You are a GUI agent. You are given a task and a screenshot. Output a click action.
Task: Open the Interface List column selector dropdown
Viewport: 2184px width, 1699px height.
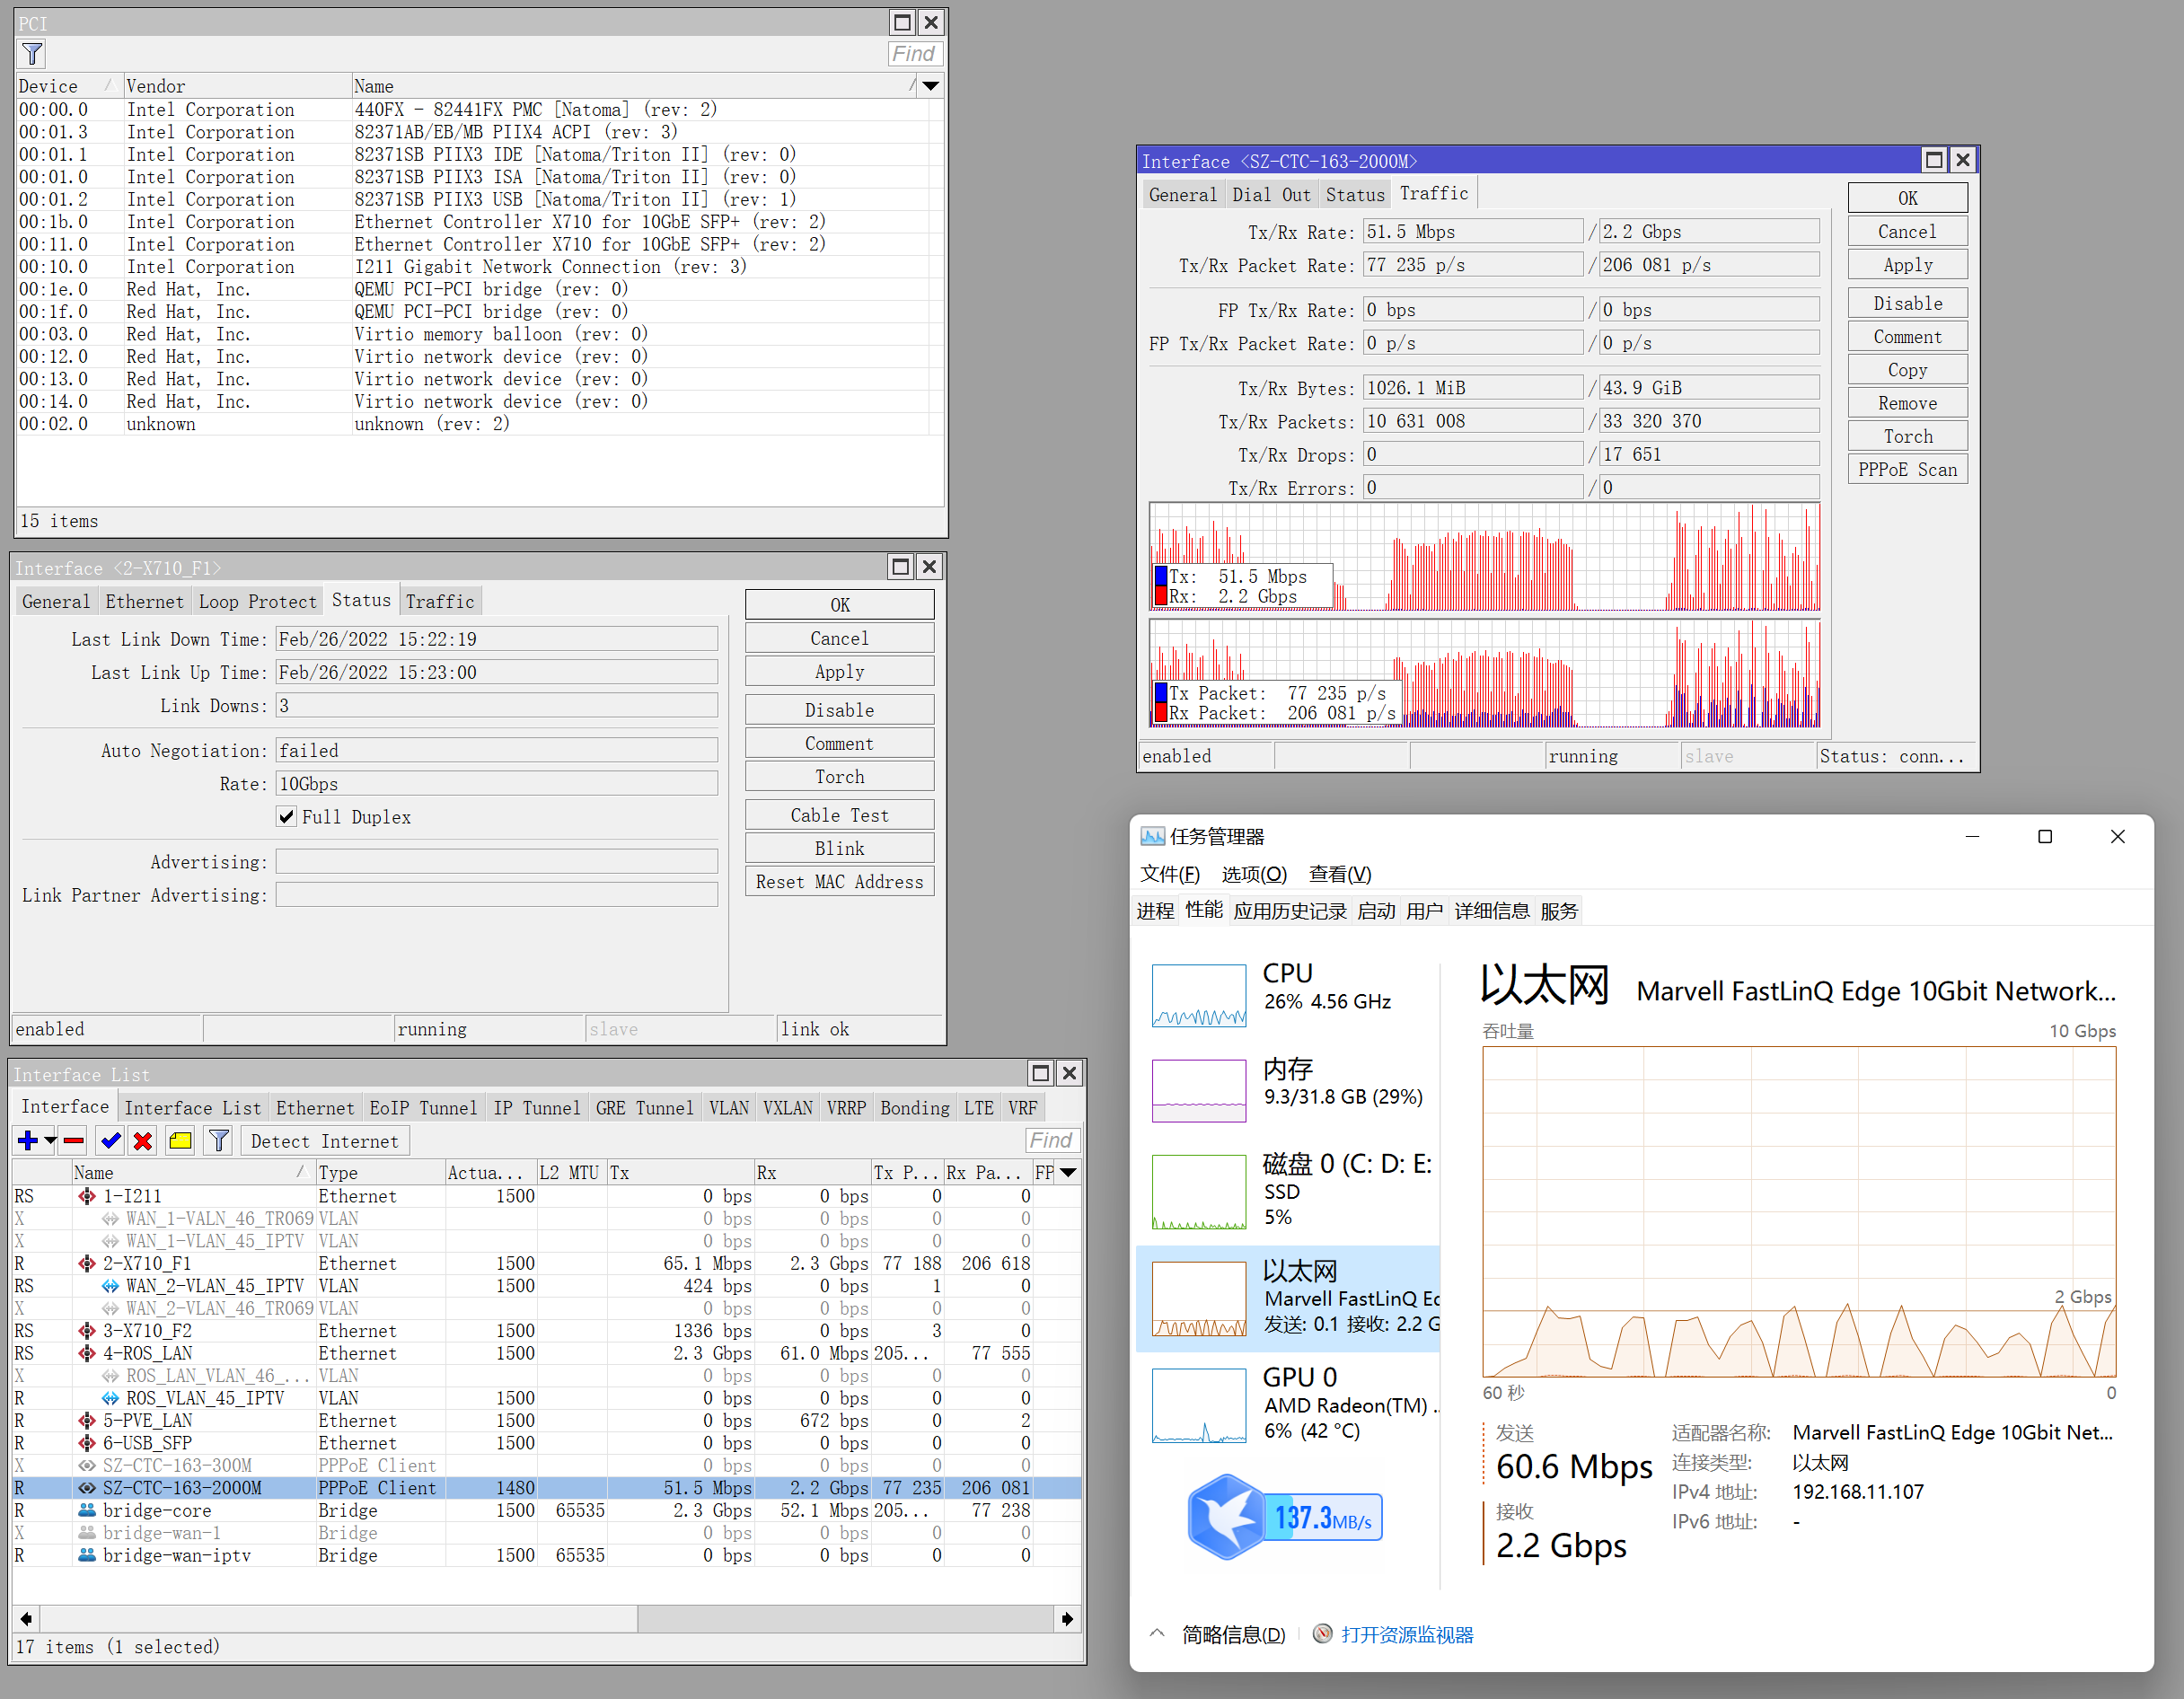[1068, 1173]
